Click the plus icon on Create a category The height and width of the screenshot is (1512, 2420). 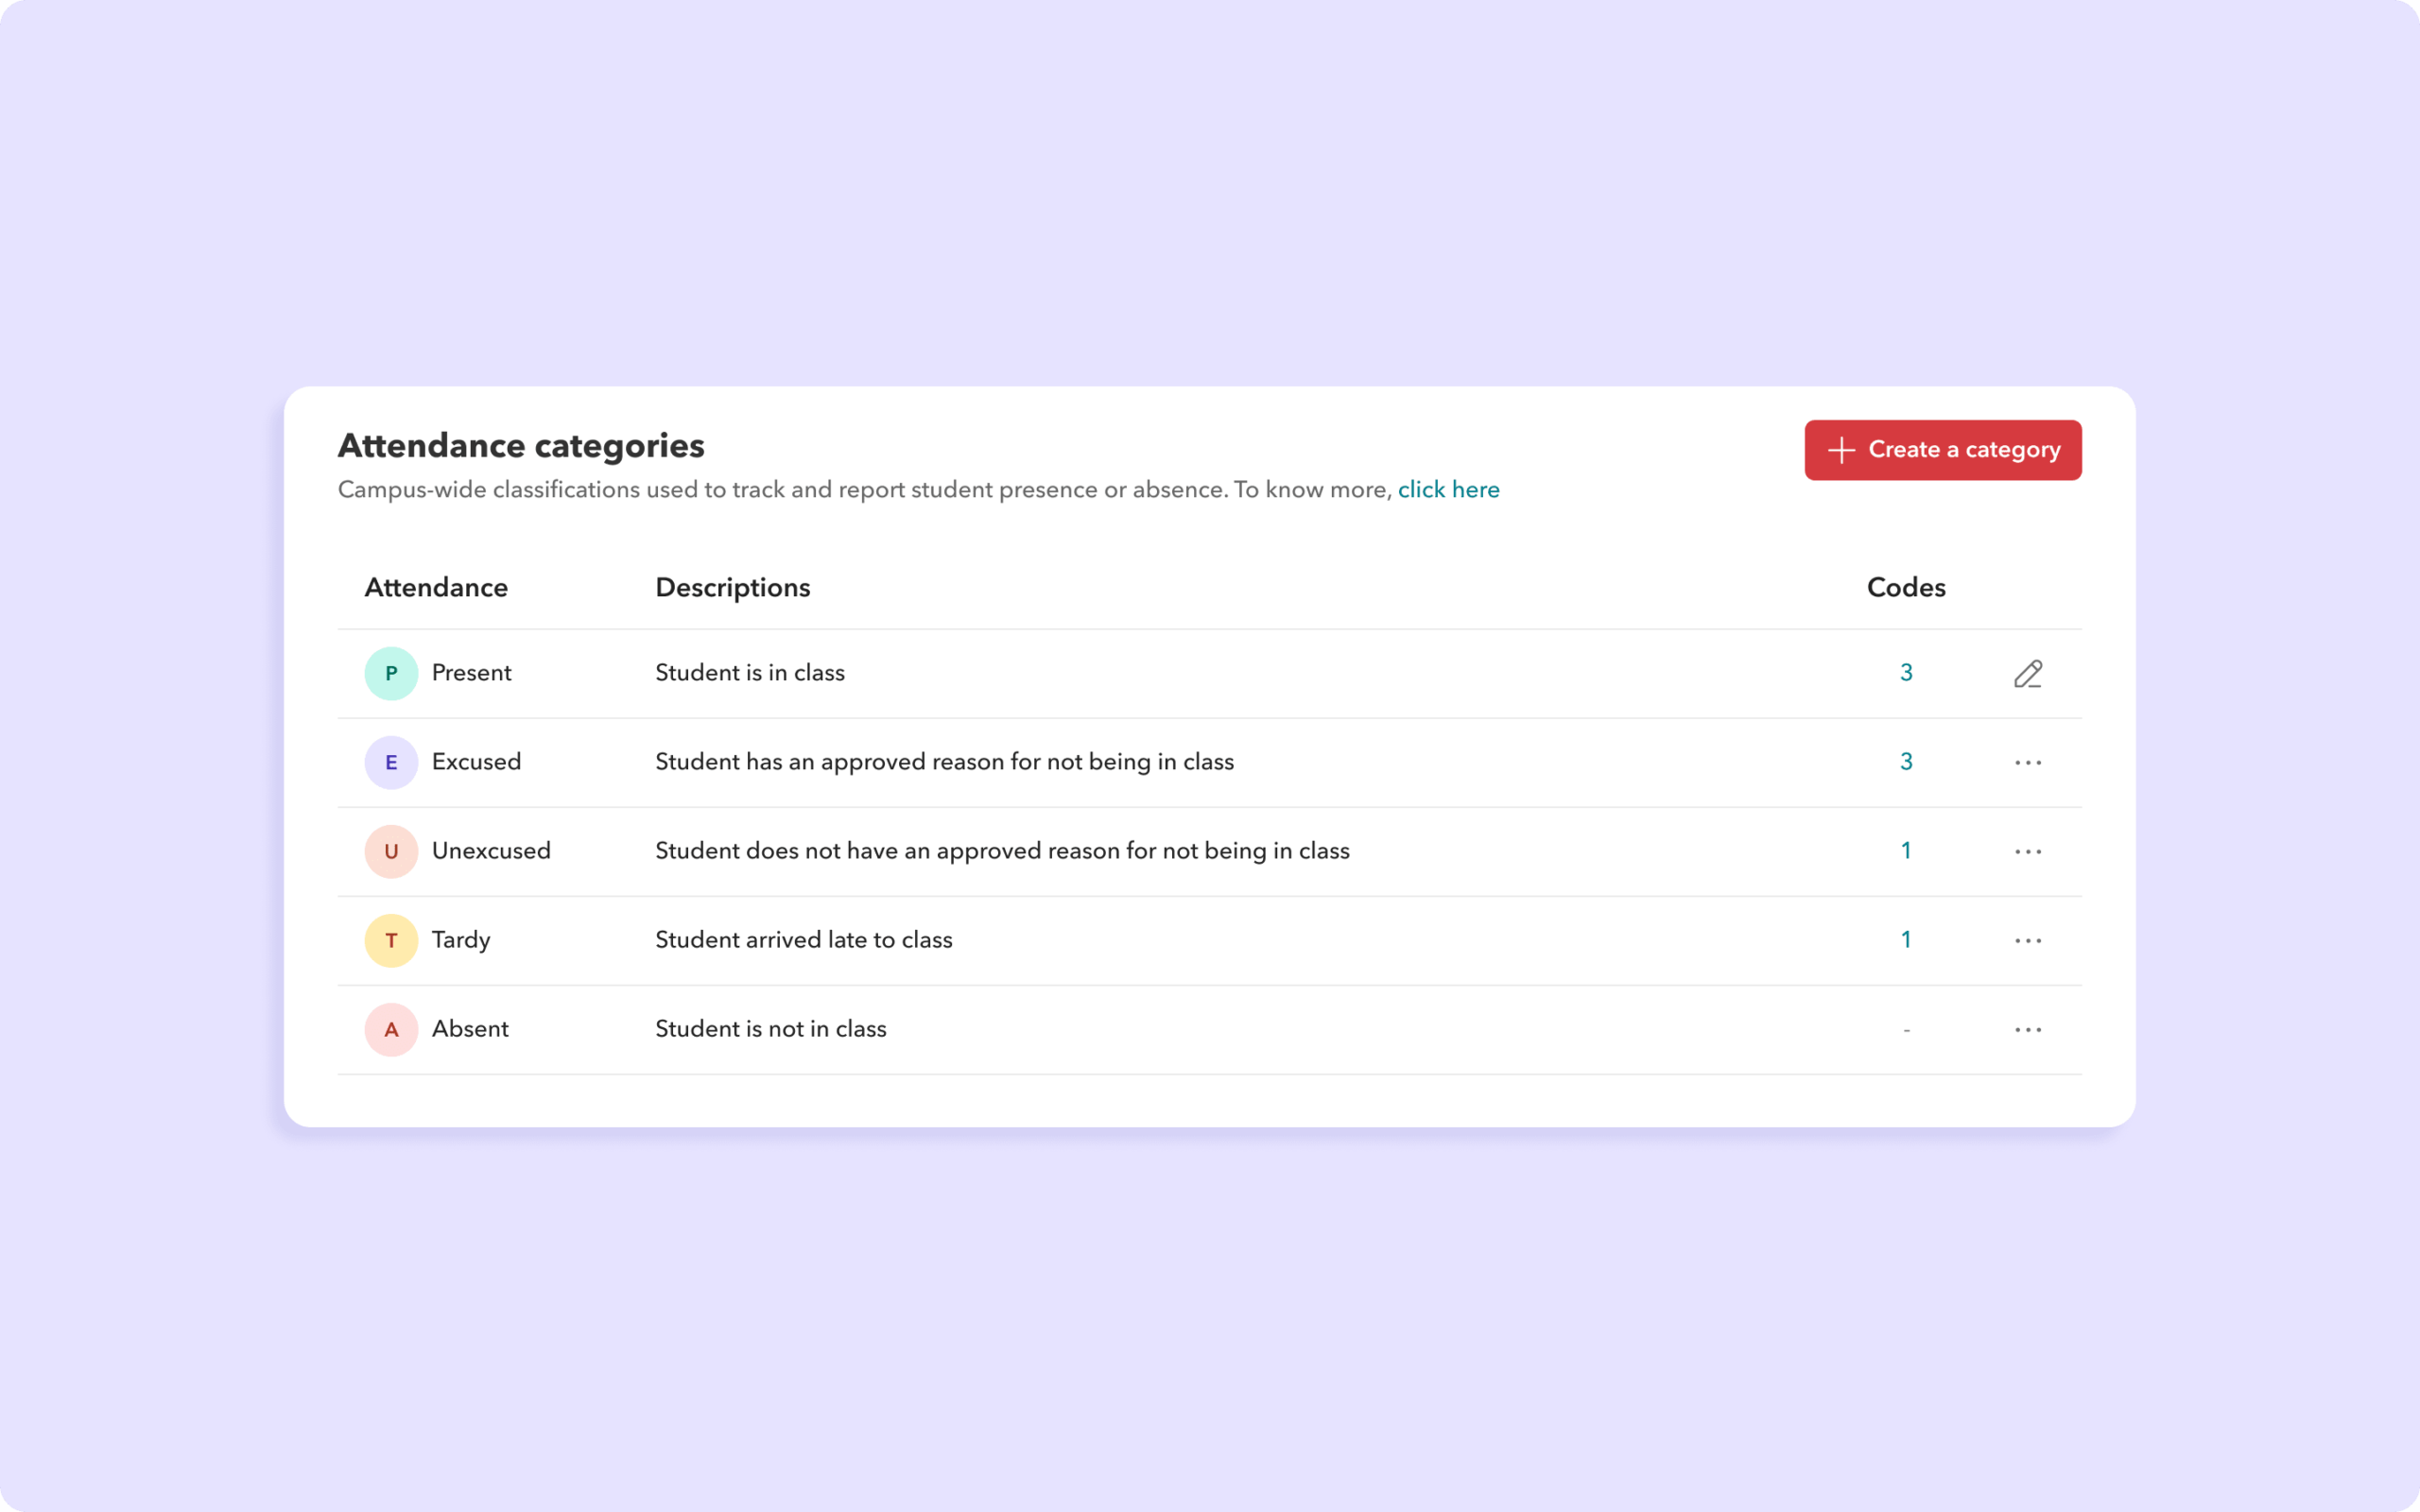click(1840, 450)
